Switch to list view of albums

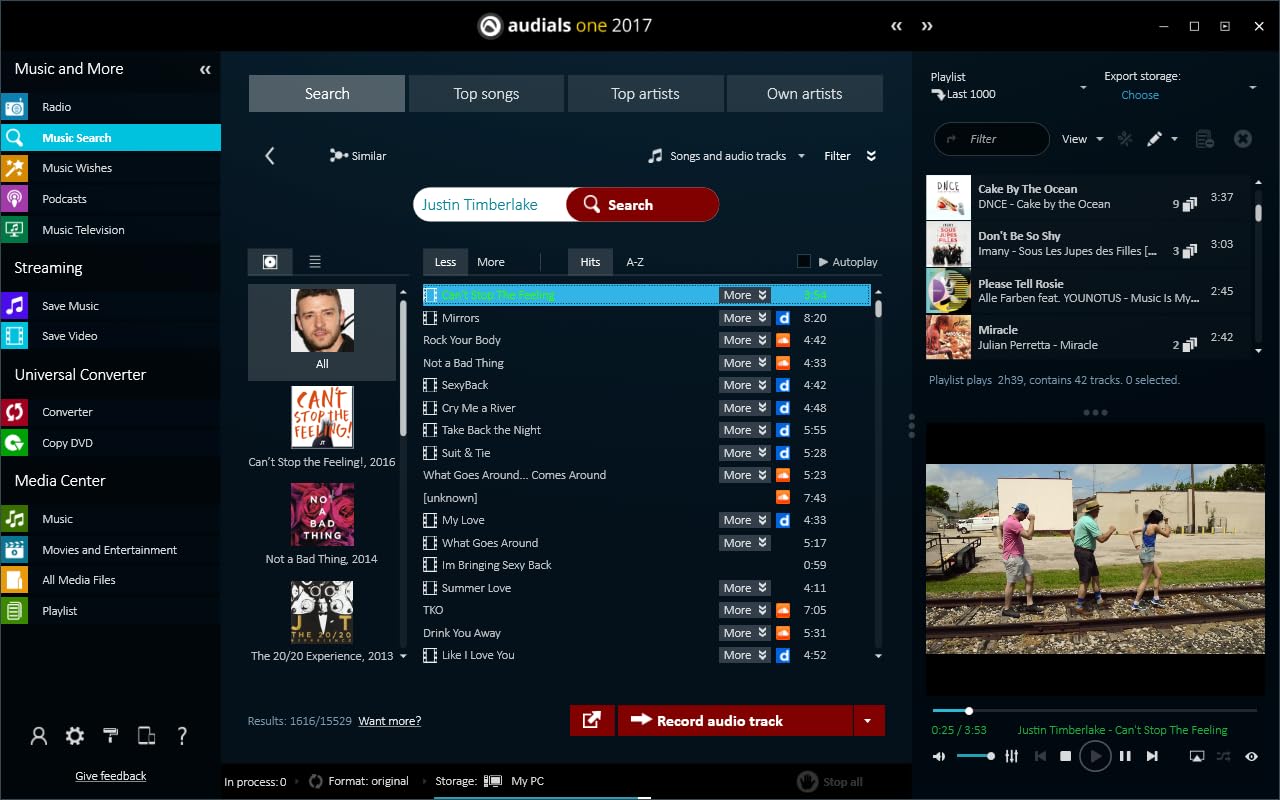[315, 261]
